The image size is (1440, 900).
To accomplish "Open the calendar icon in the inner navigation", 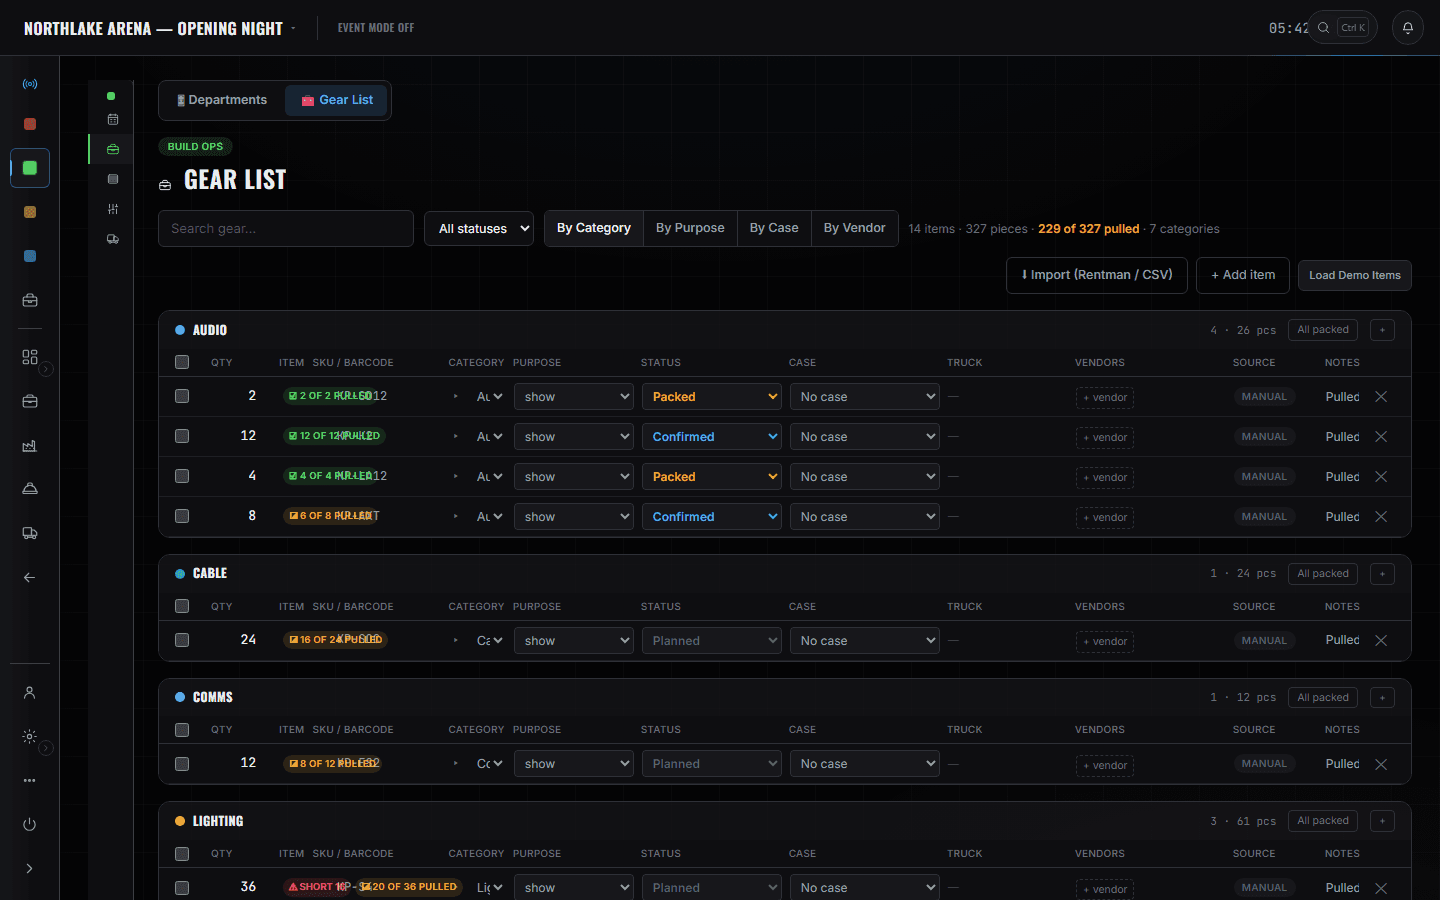I will tap(113, 119).
